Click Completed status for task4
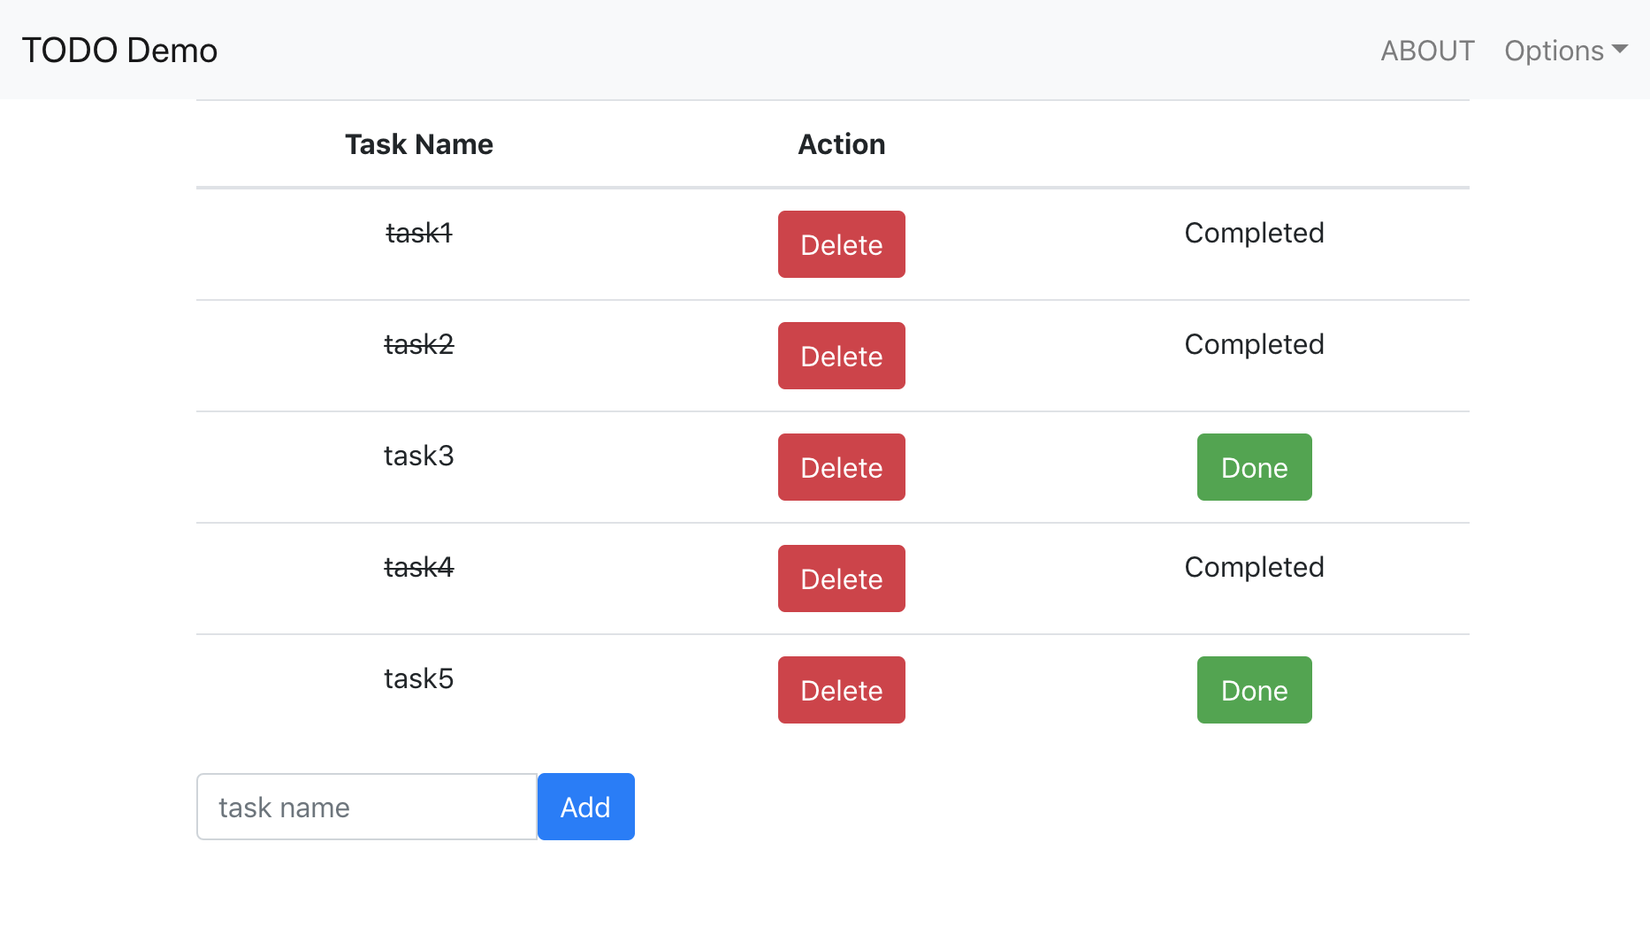Image resolution: width=1650 pixels, height=943 pixels. coord(1253,567)
